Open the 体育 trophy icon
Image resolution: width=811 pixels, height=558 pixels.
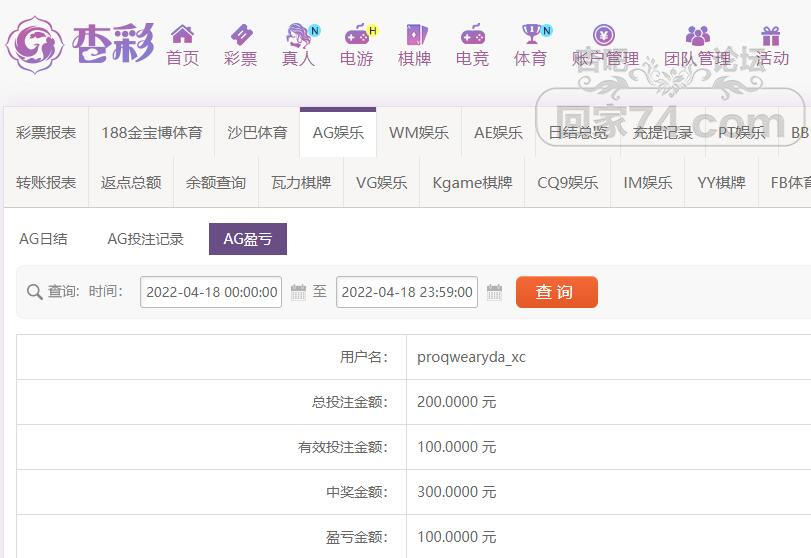(531, 34)
